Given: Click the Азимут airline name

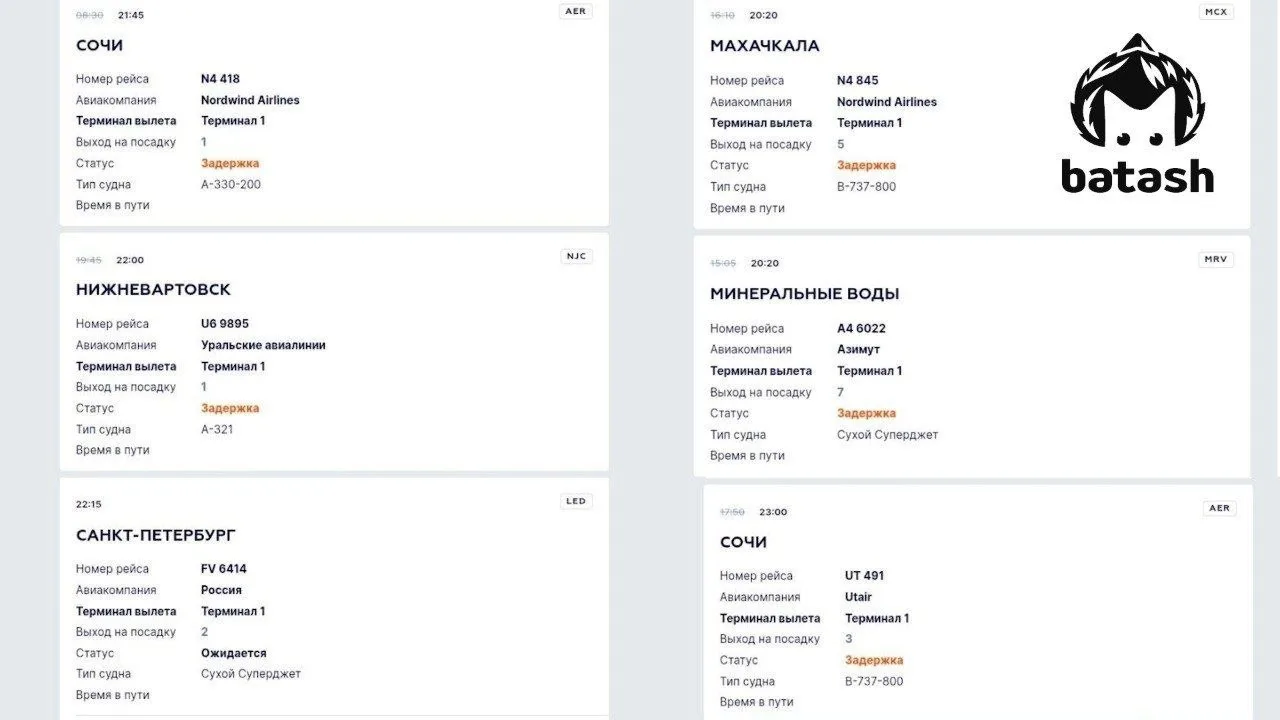Looking at the screenshot, I should pyautogui.click(x=858, y=350).
